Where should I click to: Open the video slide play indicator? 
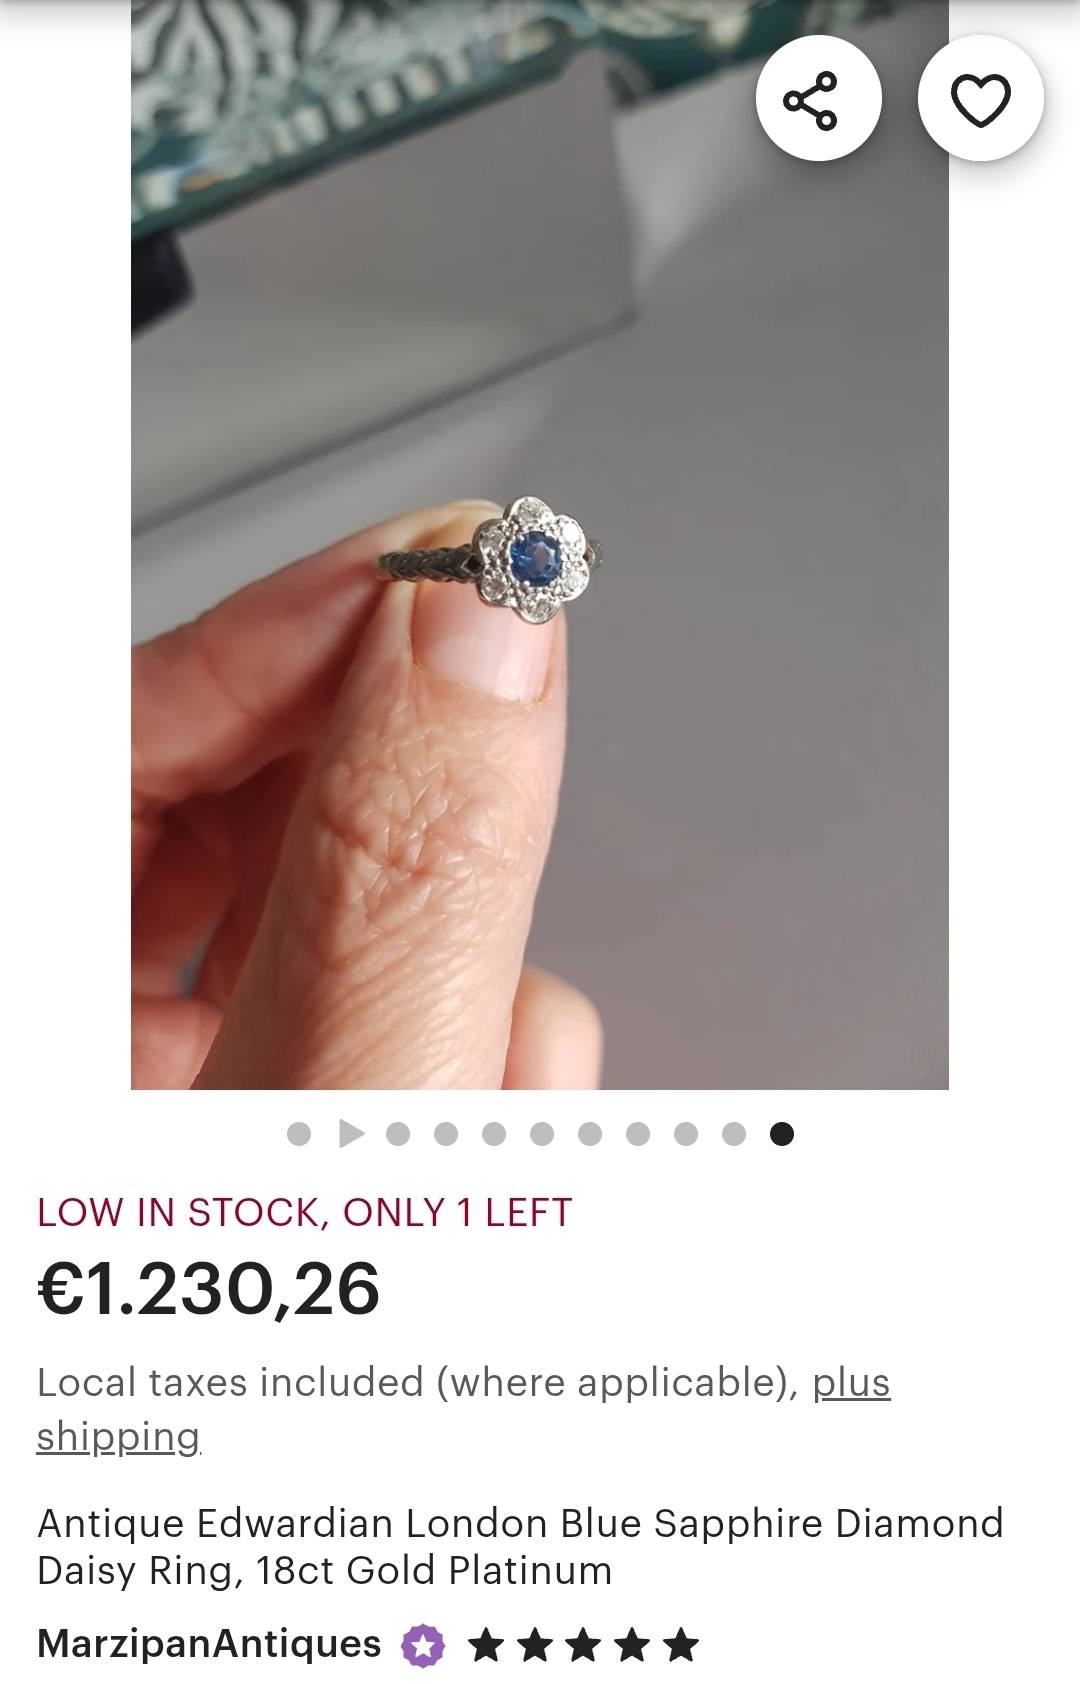click(351, 1133)
